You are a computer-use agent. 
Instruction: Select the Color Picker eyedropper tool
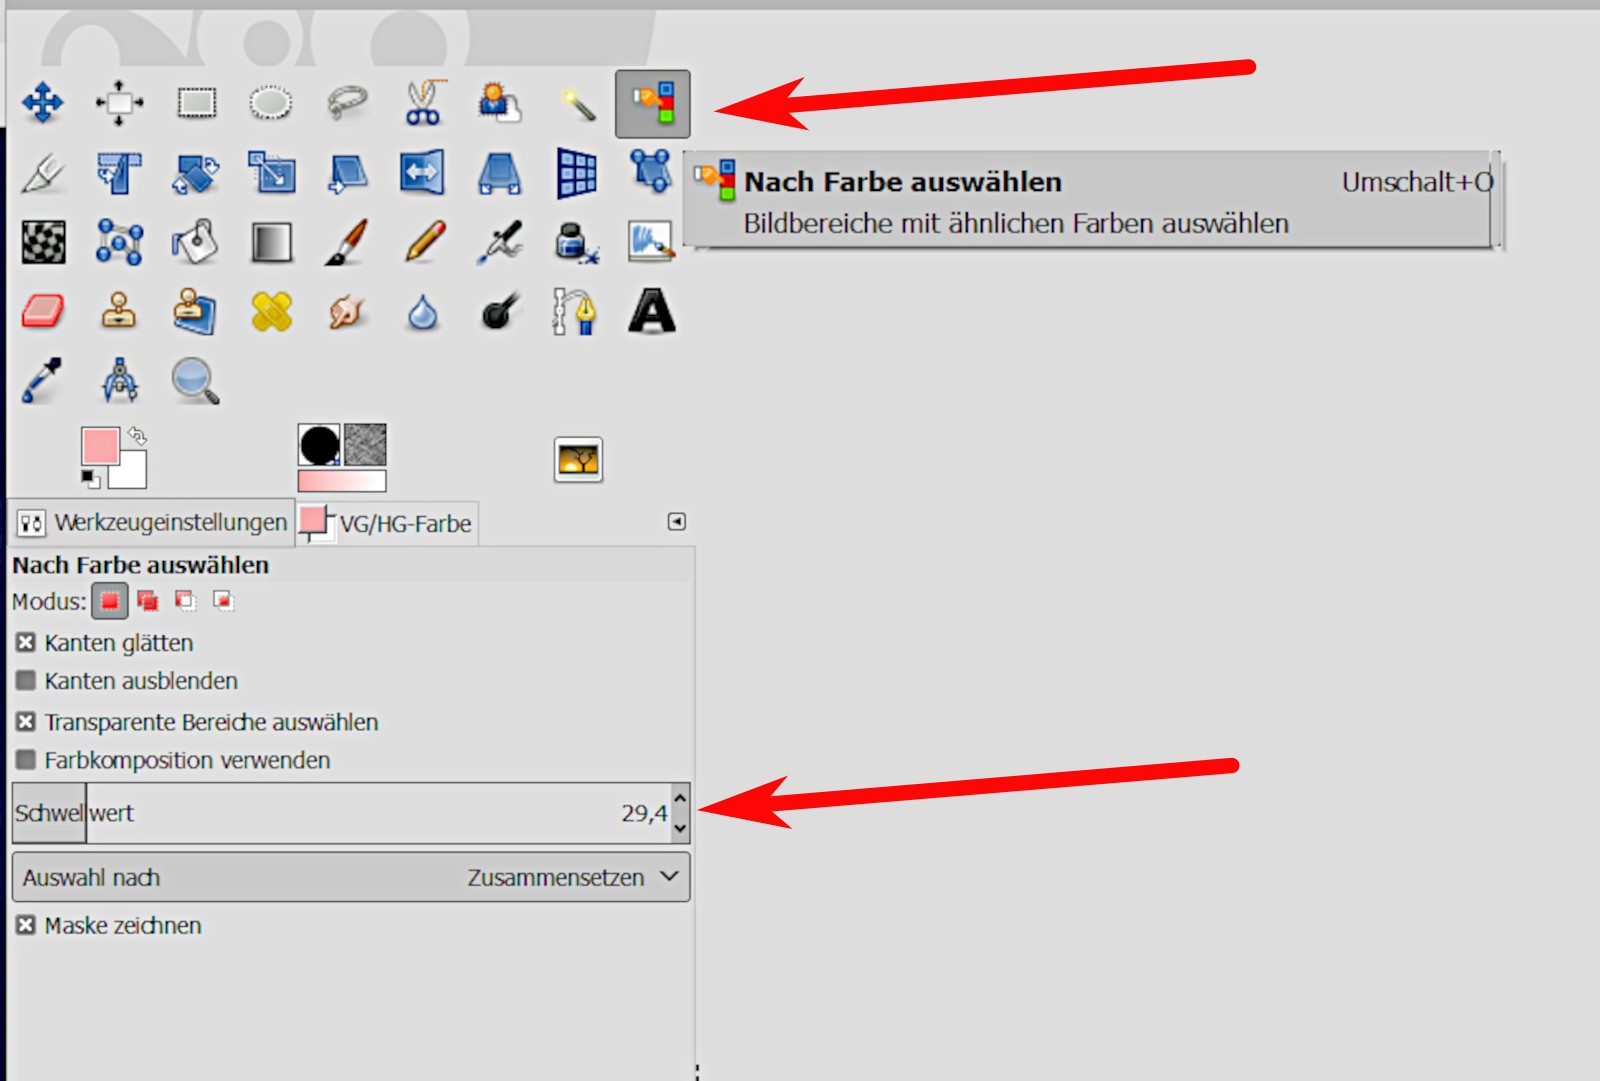[42, 381]
